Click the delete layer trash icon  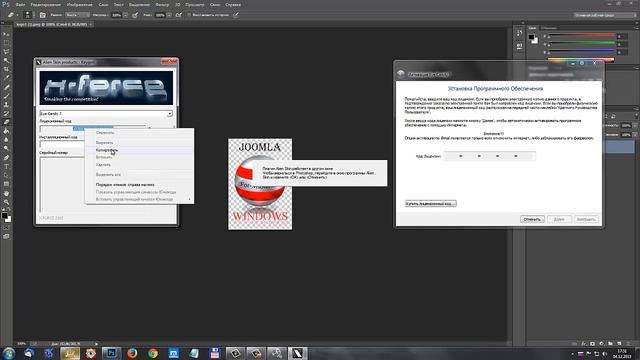coord(629,344)
